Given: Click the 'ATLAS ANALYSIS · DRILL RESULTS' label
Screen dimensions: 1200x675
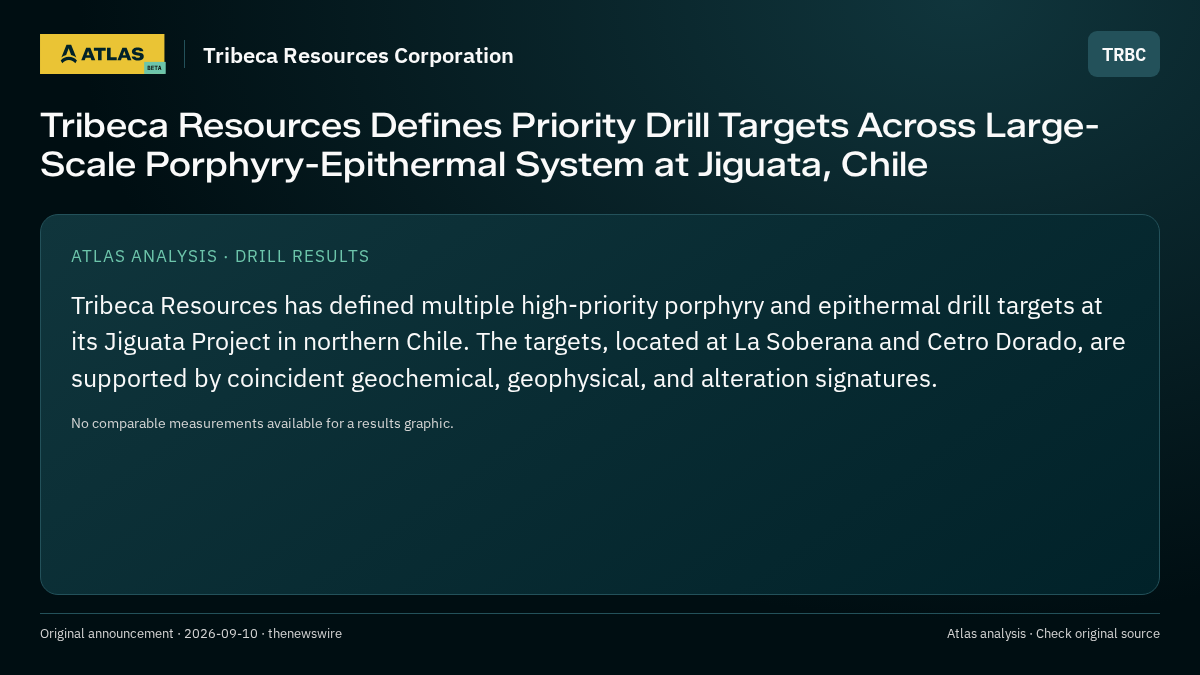Looking at the screenshot, I should (220, 256).
